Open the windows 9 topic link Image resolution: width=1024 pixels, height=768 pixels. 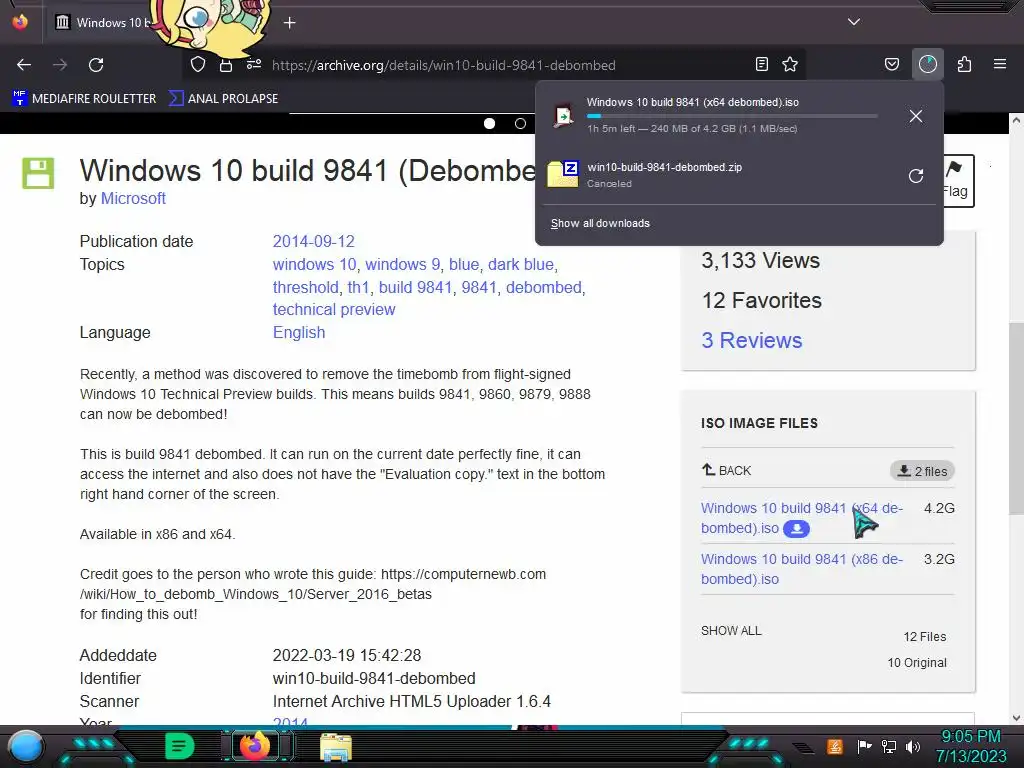(x=402, y=264)
